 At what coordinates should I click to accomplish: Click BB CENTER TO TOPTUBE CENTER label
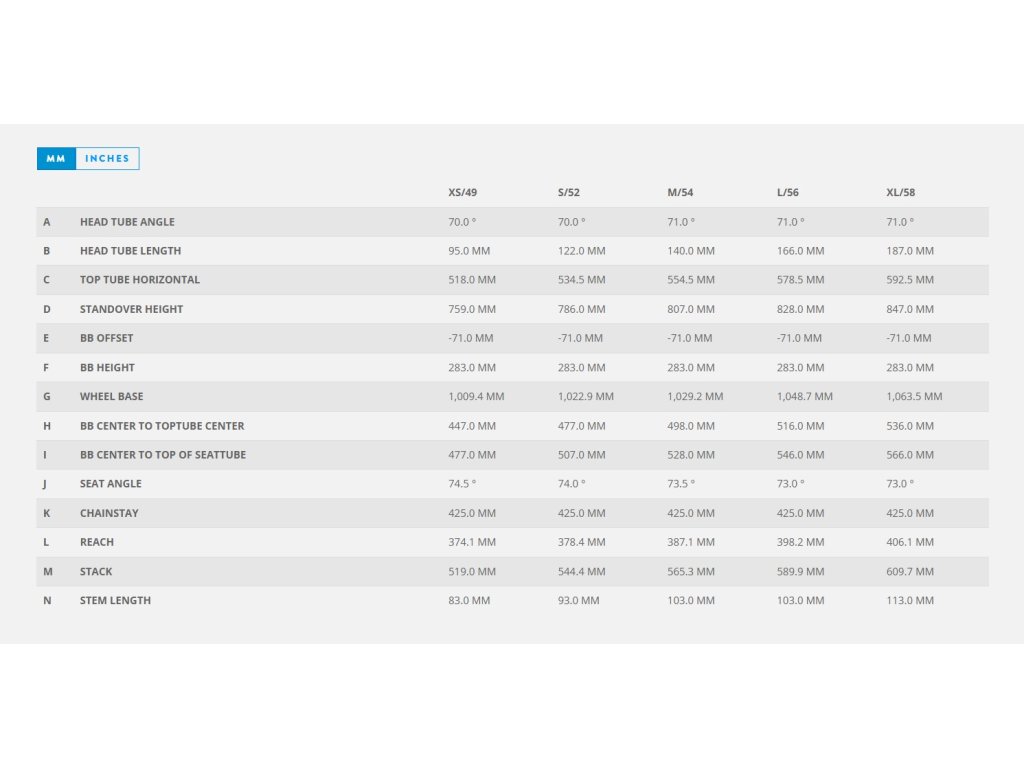(162, 426)
